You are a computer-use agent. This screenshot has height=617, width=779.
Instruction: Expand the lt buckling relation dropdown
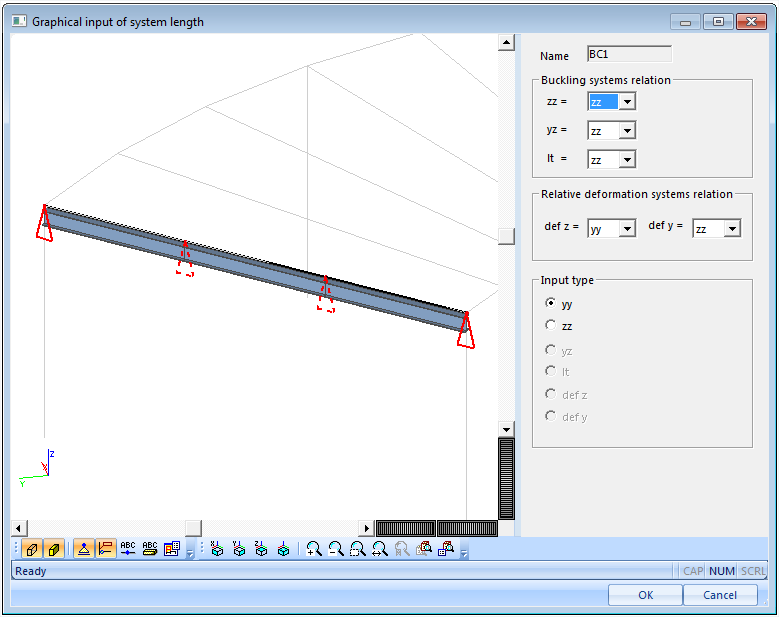point(627,160)
